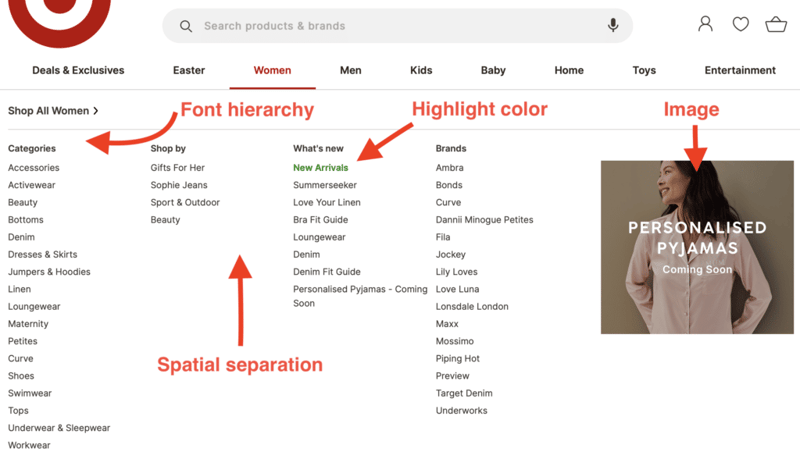Open Curve under Categories

tap(20, 359)
